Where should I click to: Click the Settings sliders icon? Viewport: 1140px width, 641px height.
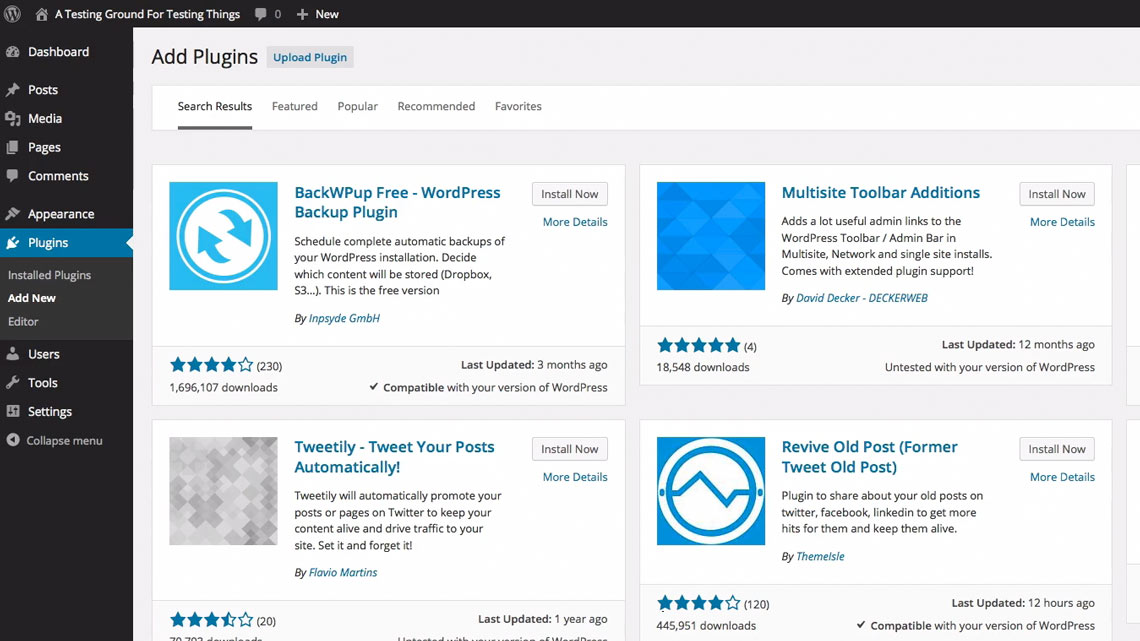tap(12, 411)
